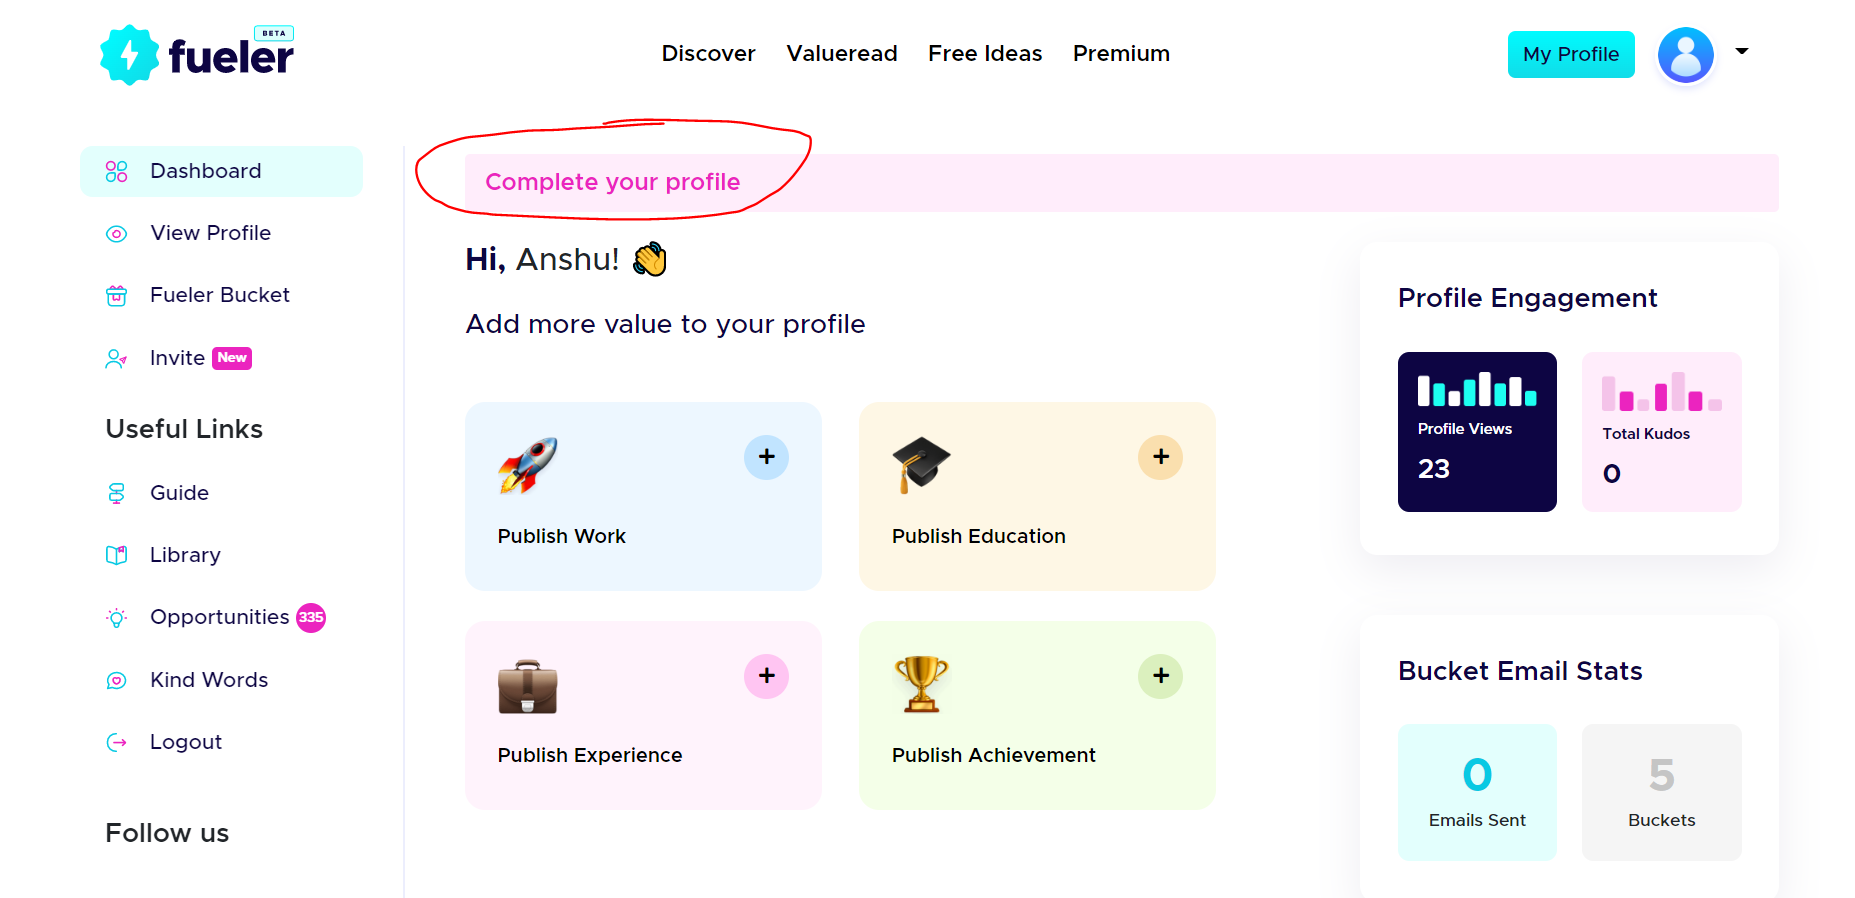The width and height of the screenshot is (1855, 898).
Task: Click the fueler logo in top corner
Action: pos(196,53)
